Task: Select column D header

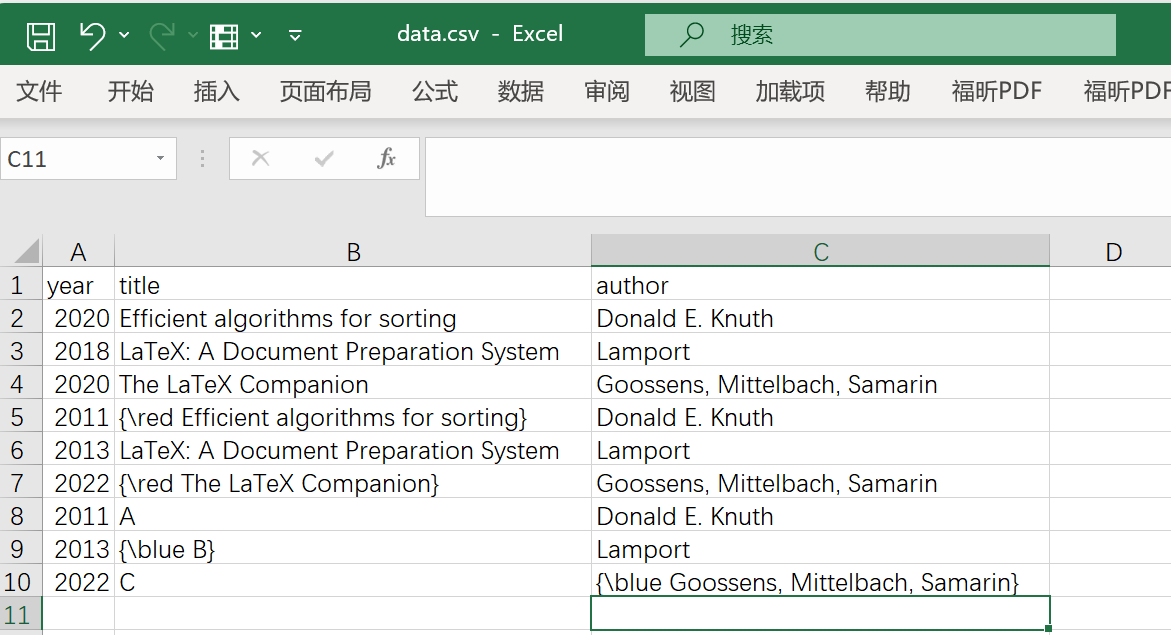Action: point(1112,252)
